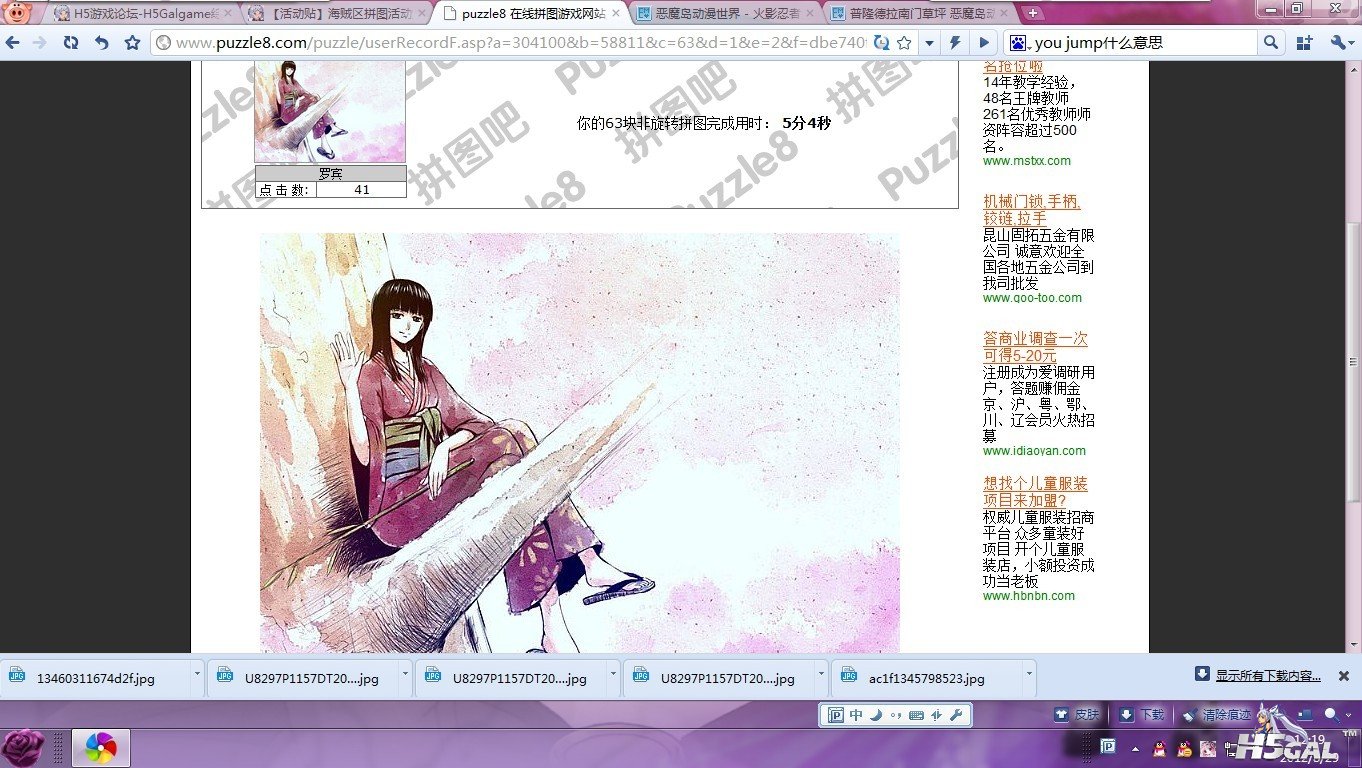1362x768 pixels.
Task: Click the go/play arrow beside address bar
Action: point(984,43)
